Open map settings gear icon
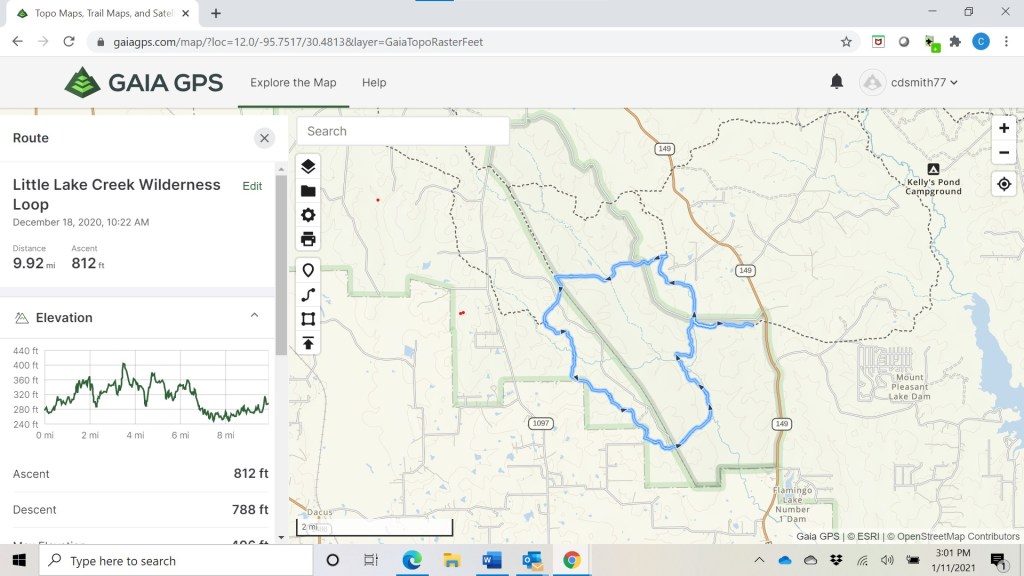Viewport: 1024px width, 576px height. (308, 215)
